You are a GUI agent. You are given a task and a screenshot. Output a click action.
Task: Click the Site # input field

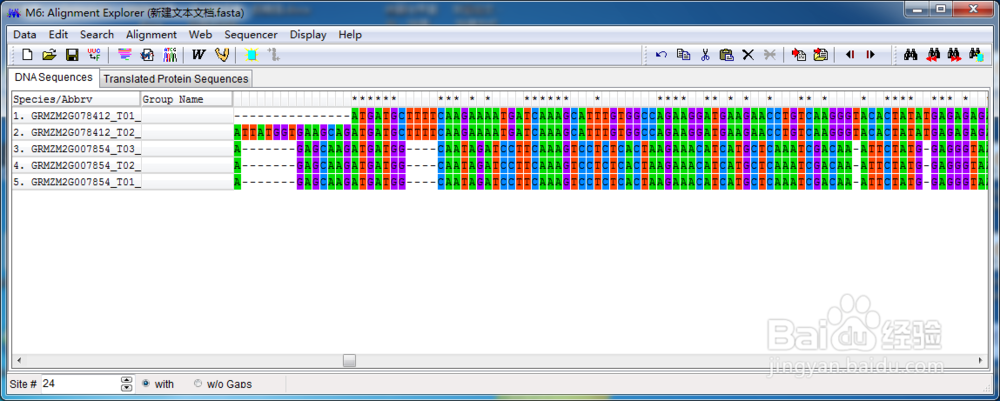(80, 384)
